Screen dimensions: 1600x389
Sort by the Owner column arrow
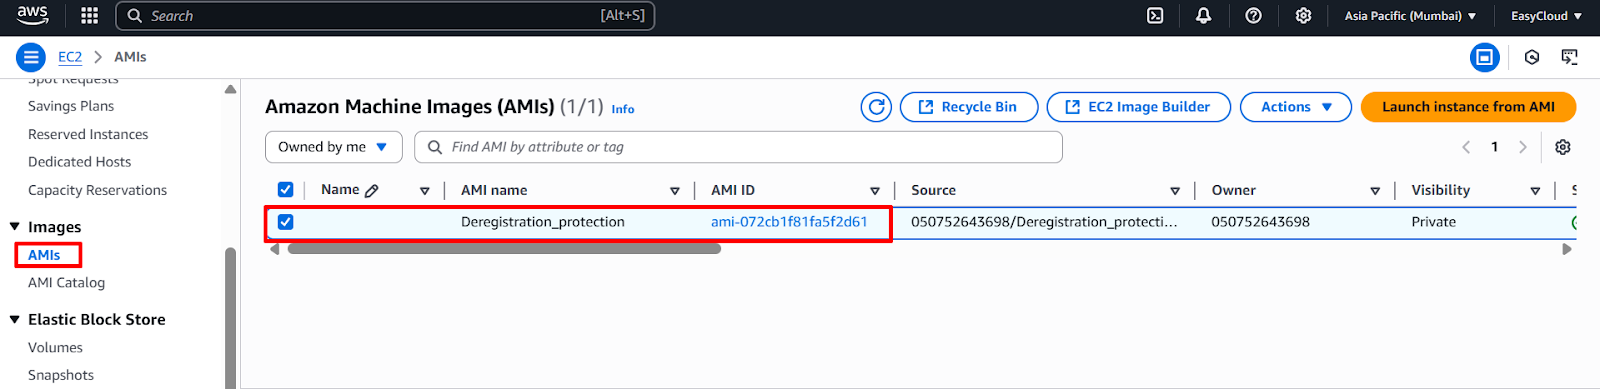(x=1375, y=191)
